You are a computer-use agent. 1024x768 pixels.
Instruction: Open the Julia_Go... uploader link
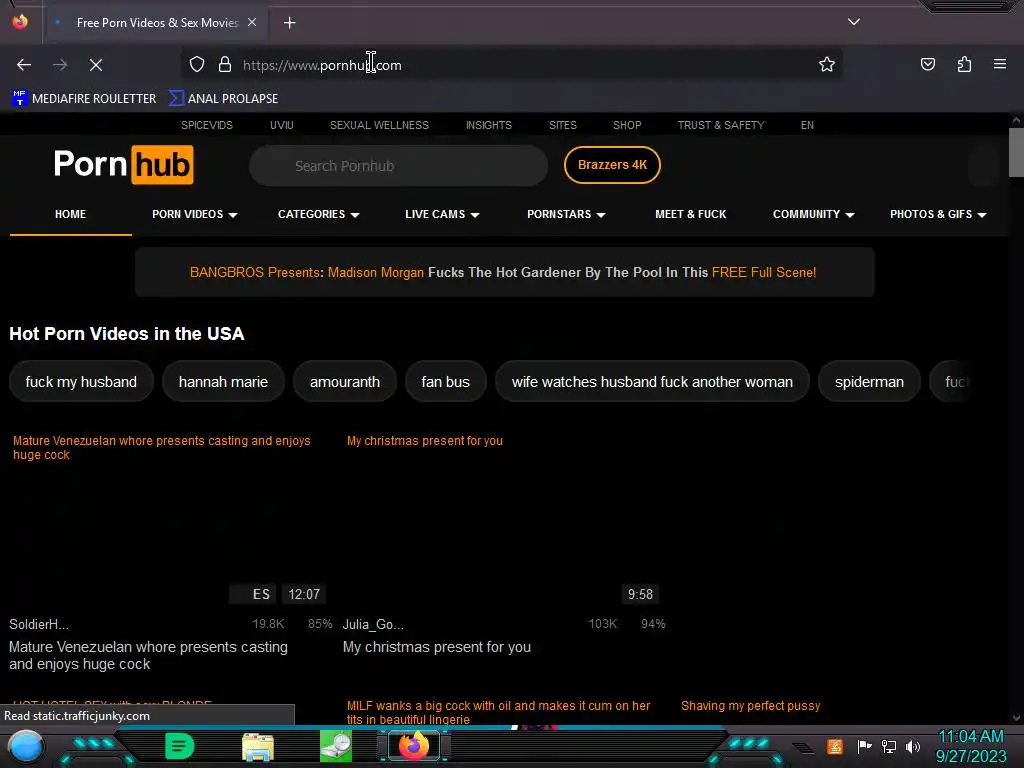point(373,624)
